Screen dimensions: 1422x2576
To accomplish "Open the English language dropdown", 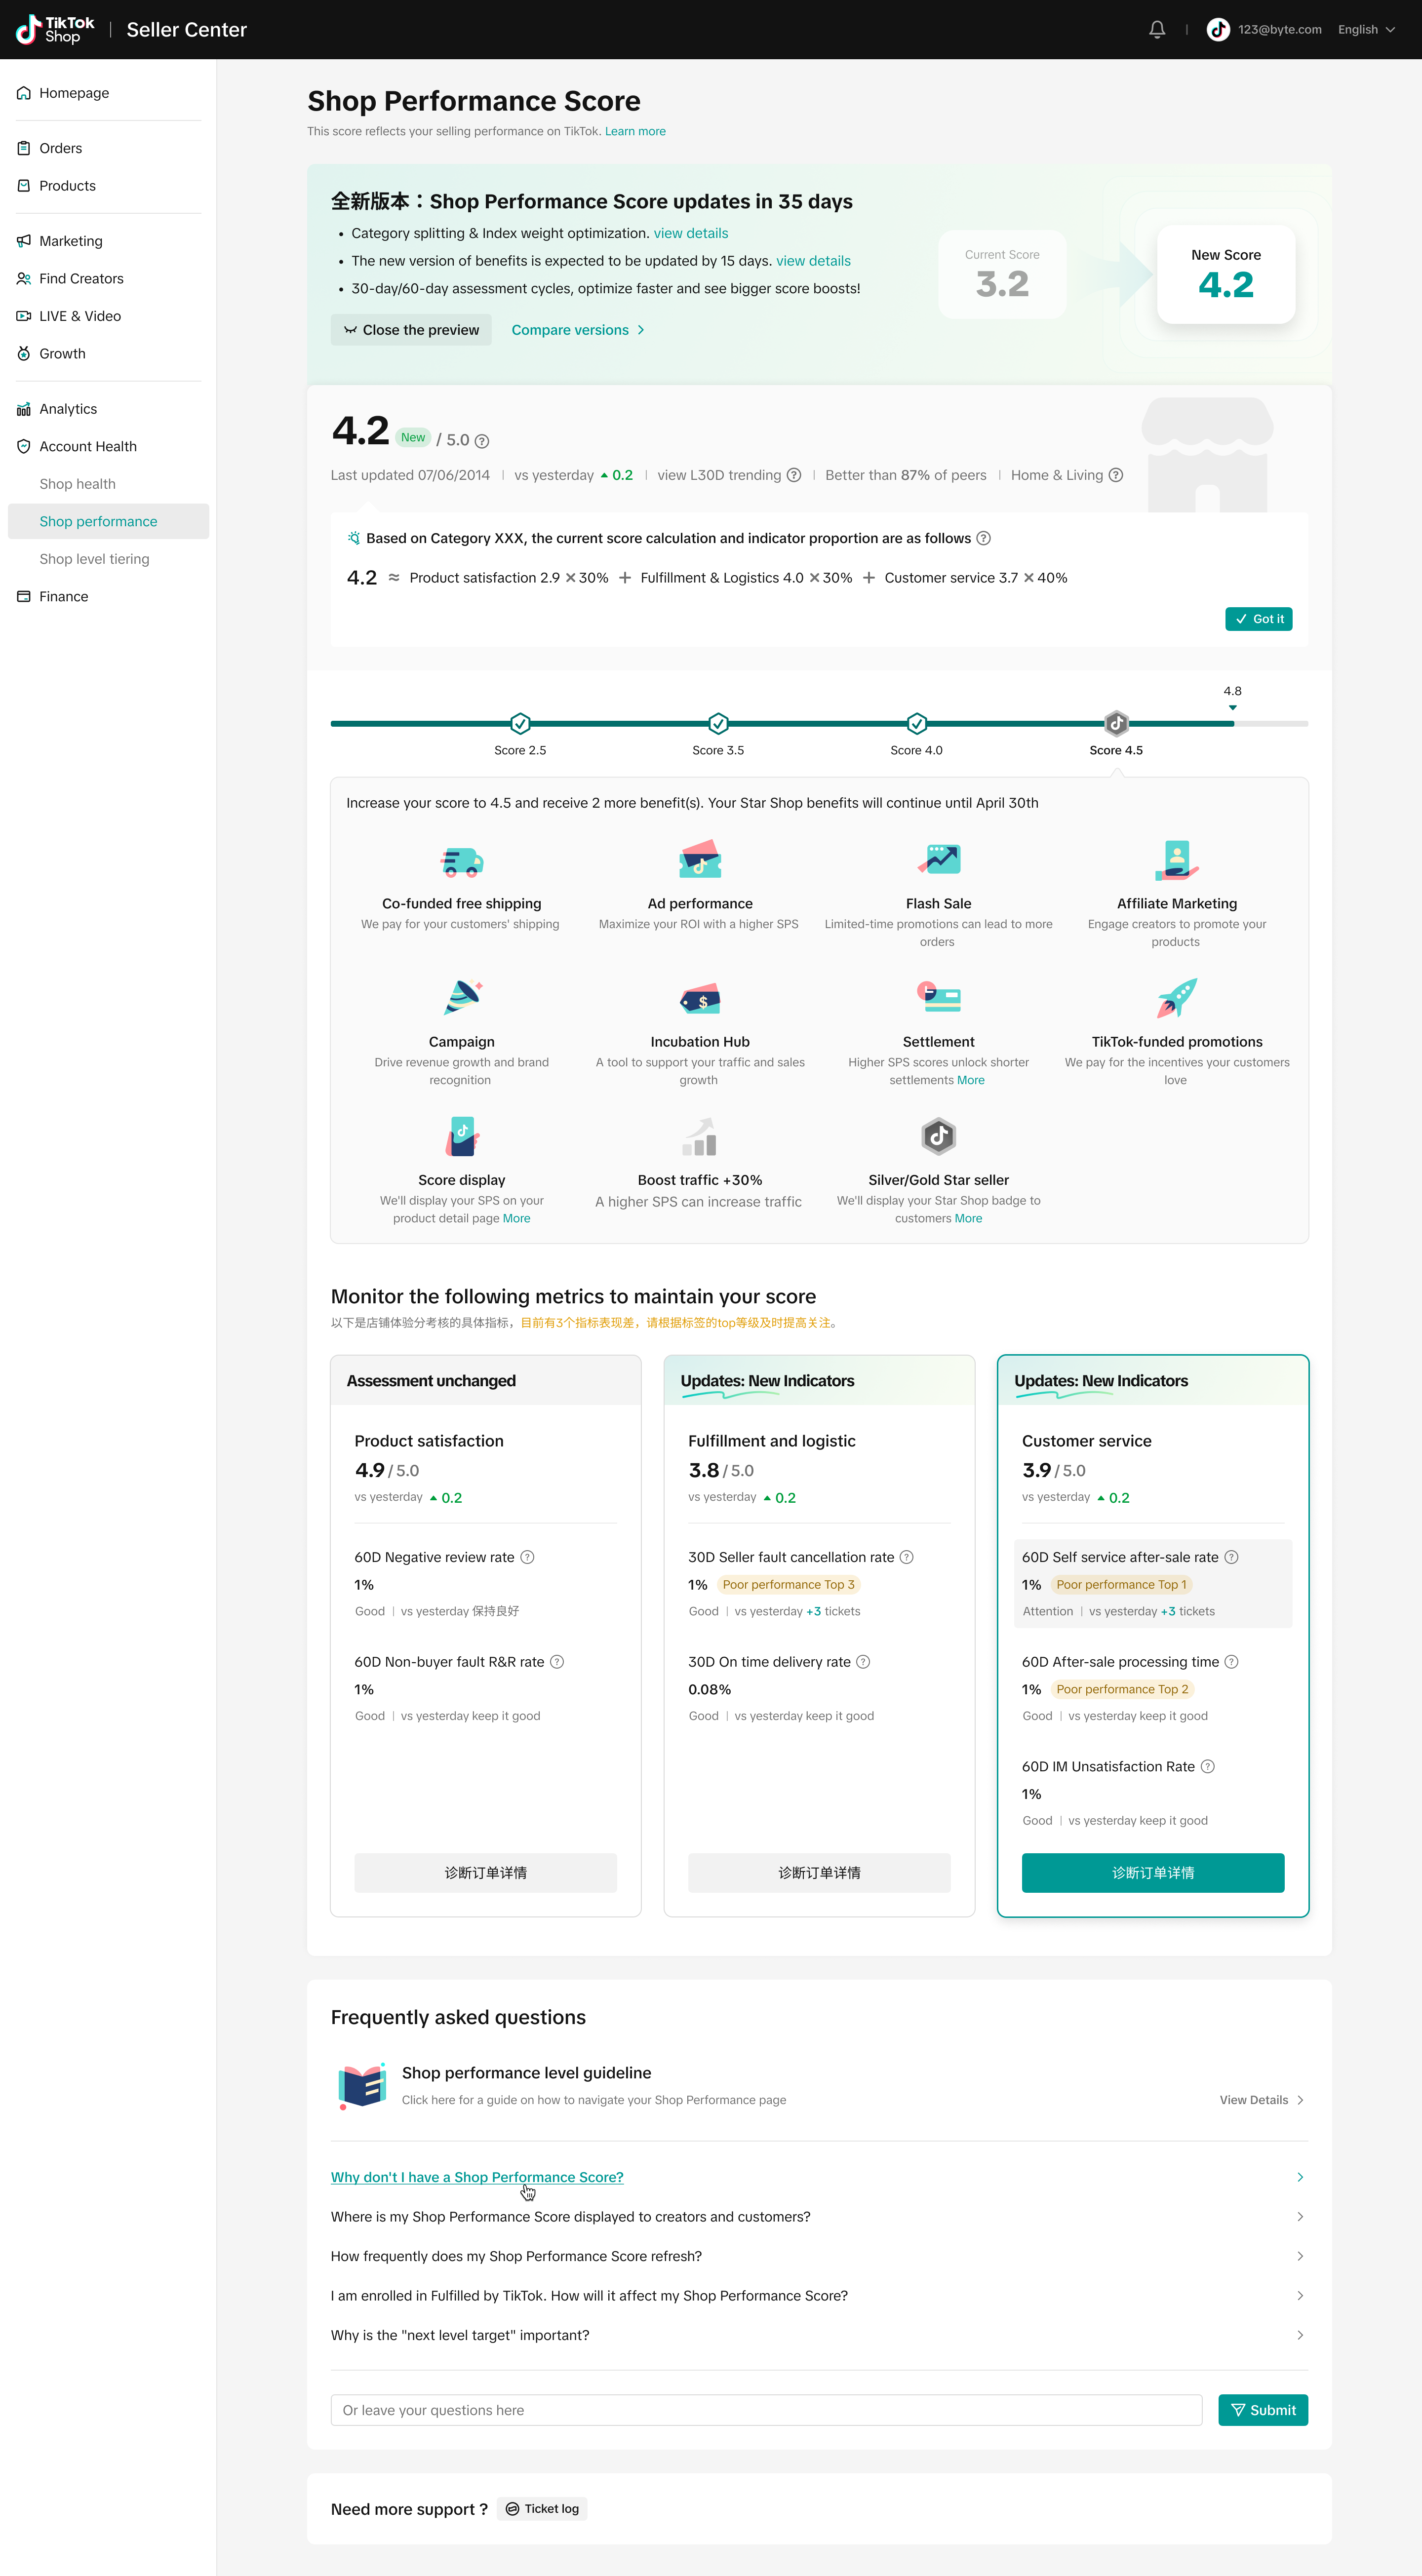I will [1366, 30].
